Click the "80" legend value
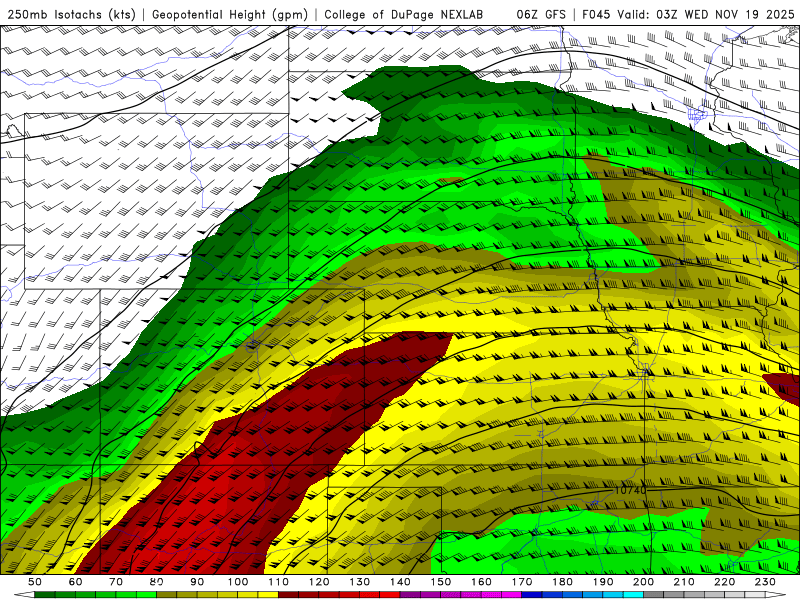 coord(157,582)
